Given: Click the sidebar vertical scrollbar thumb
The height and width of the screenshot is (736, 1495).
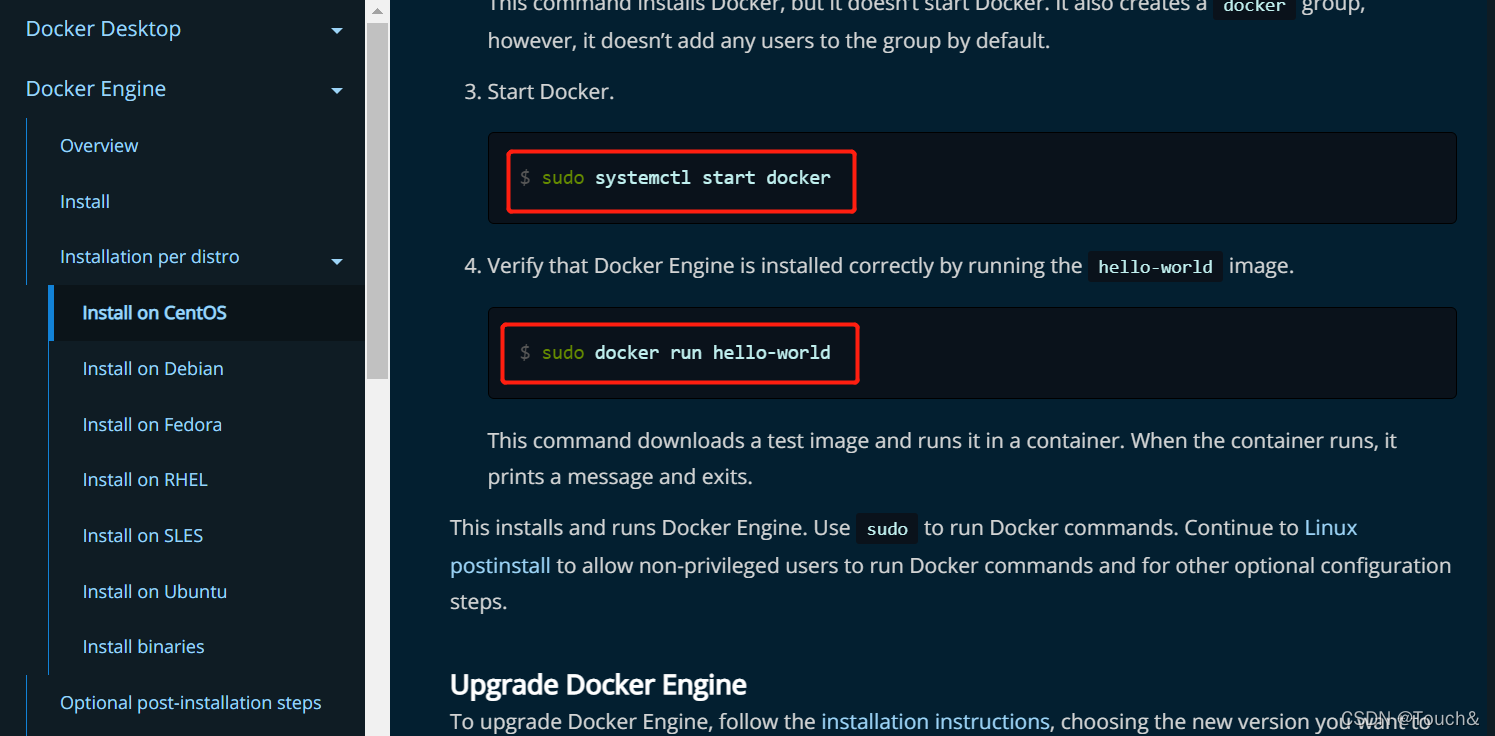Looking at the screenshot, I should (x=377, y=200).
